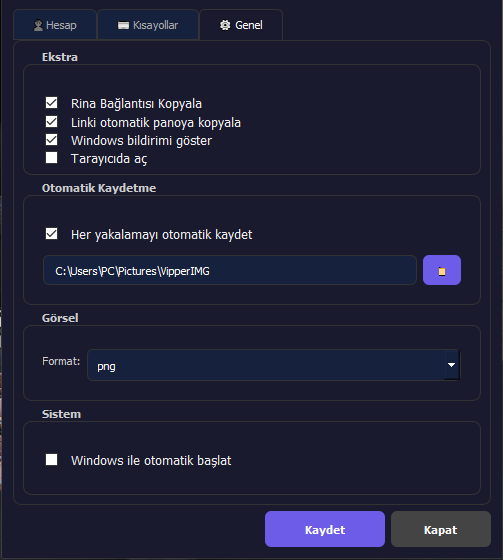Toggle Rina Bağlantısı Kopyala checkbox
Viewport: 503px width, 560px height.
coord(51,103)
